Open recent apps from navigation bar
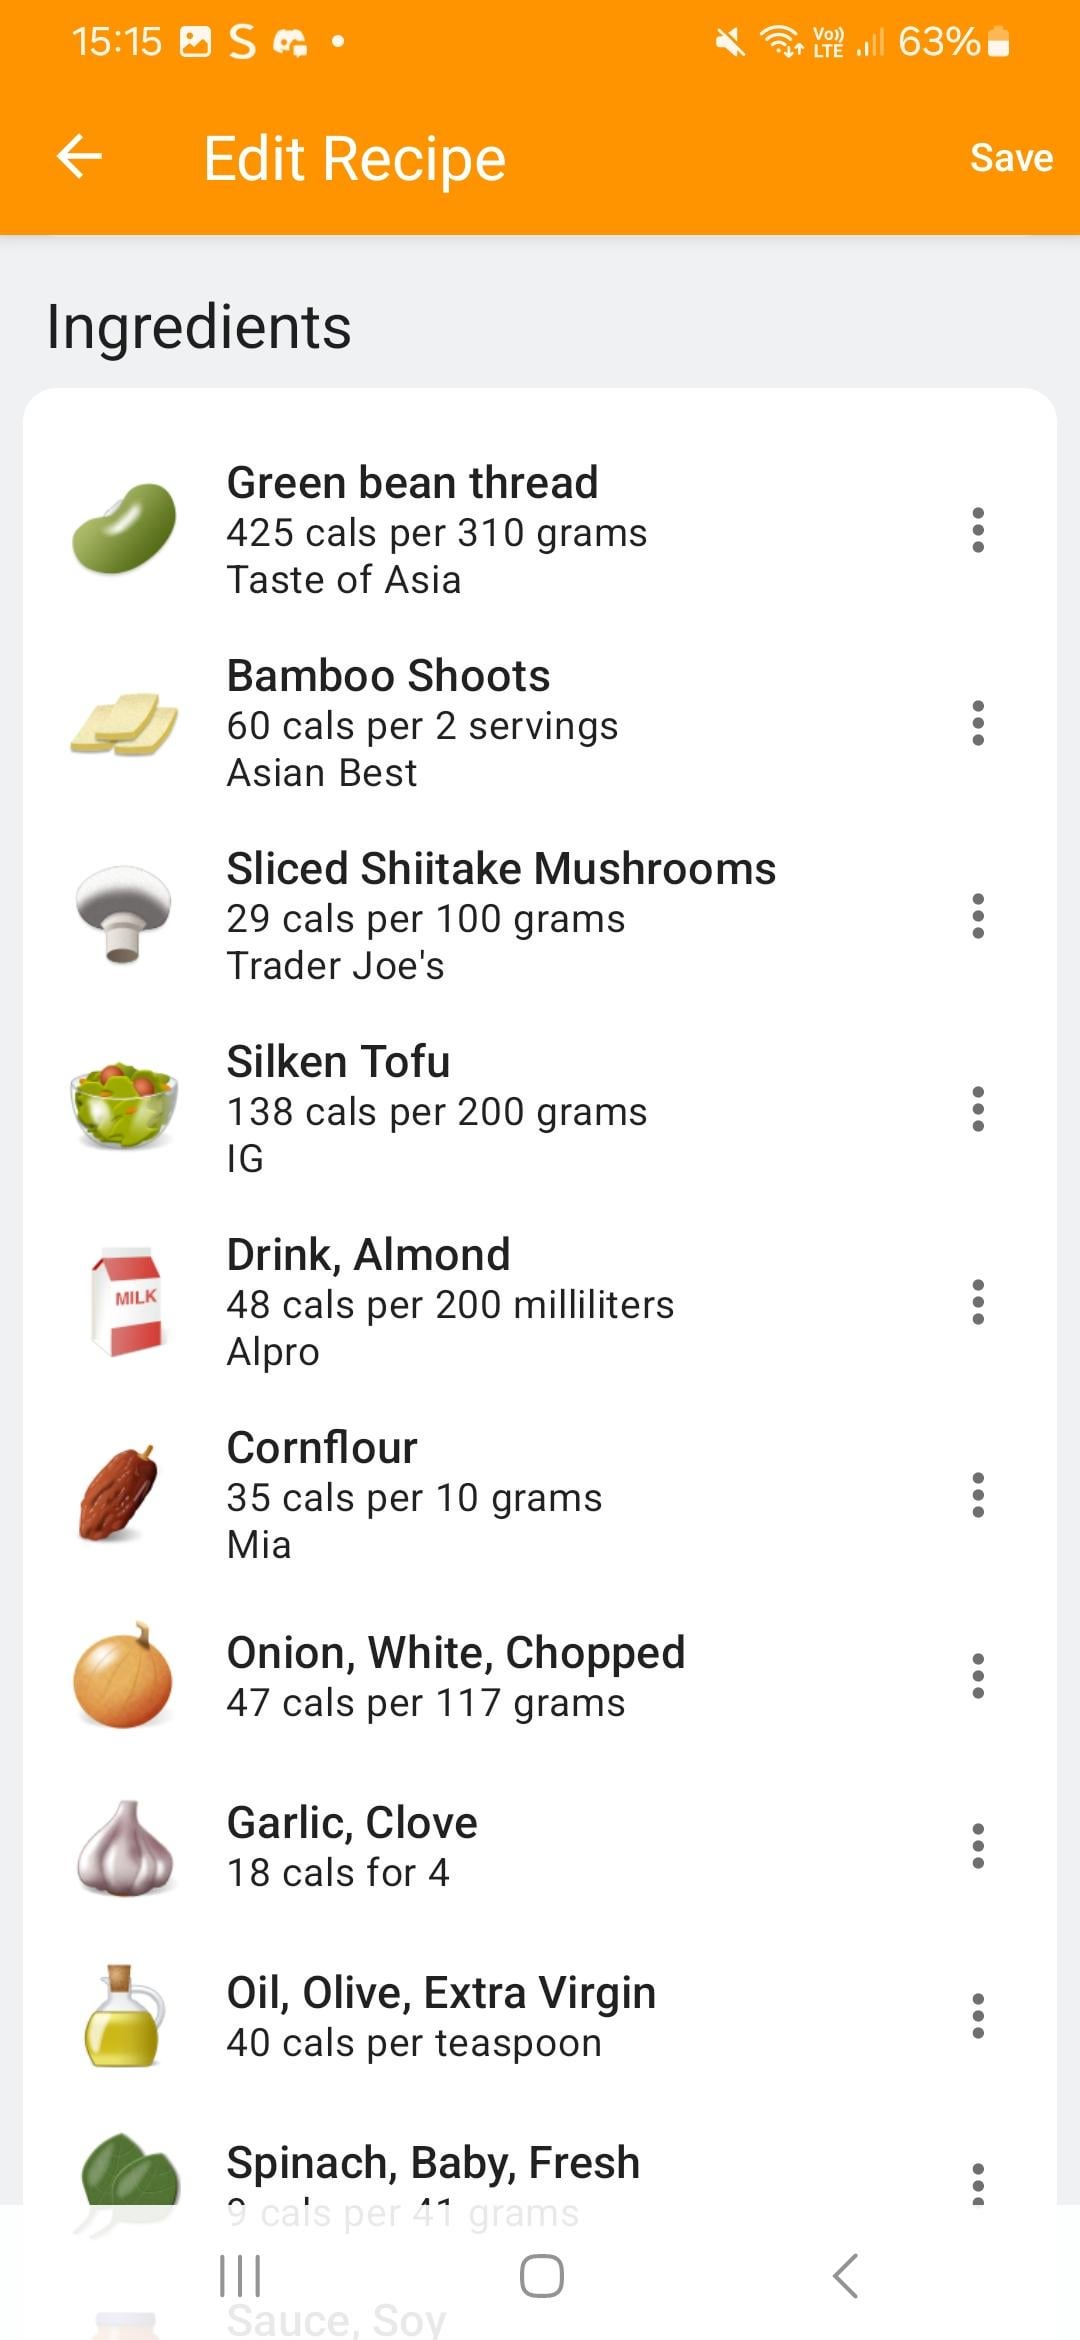Image resolution: width=1080 pixels, height=2340 pixels. point(240,2276)
